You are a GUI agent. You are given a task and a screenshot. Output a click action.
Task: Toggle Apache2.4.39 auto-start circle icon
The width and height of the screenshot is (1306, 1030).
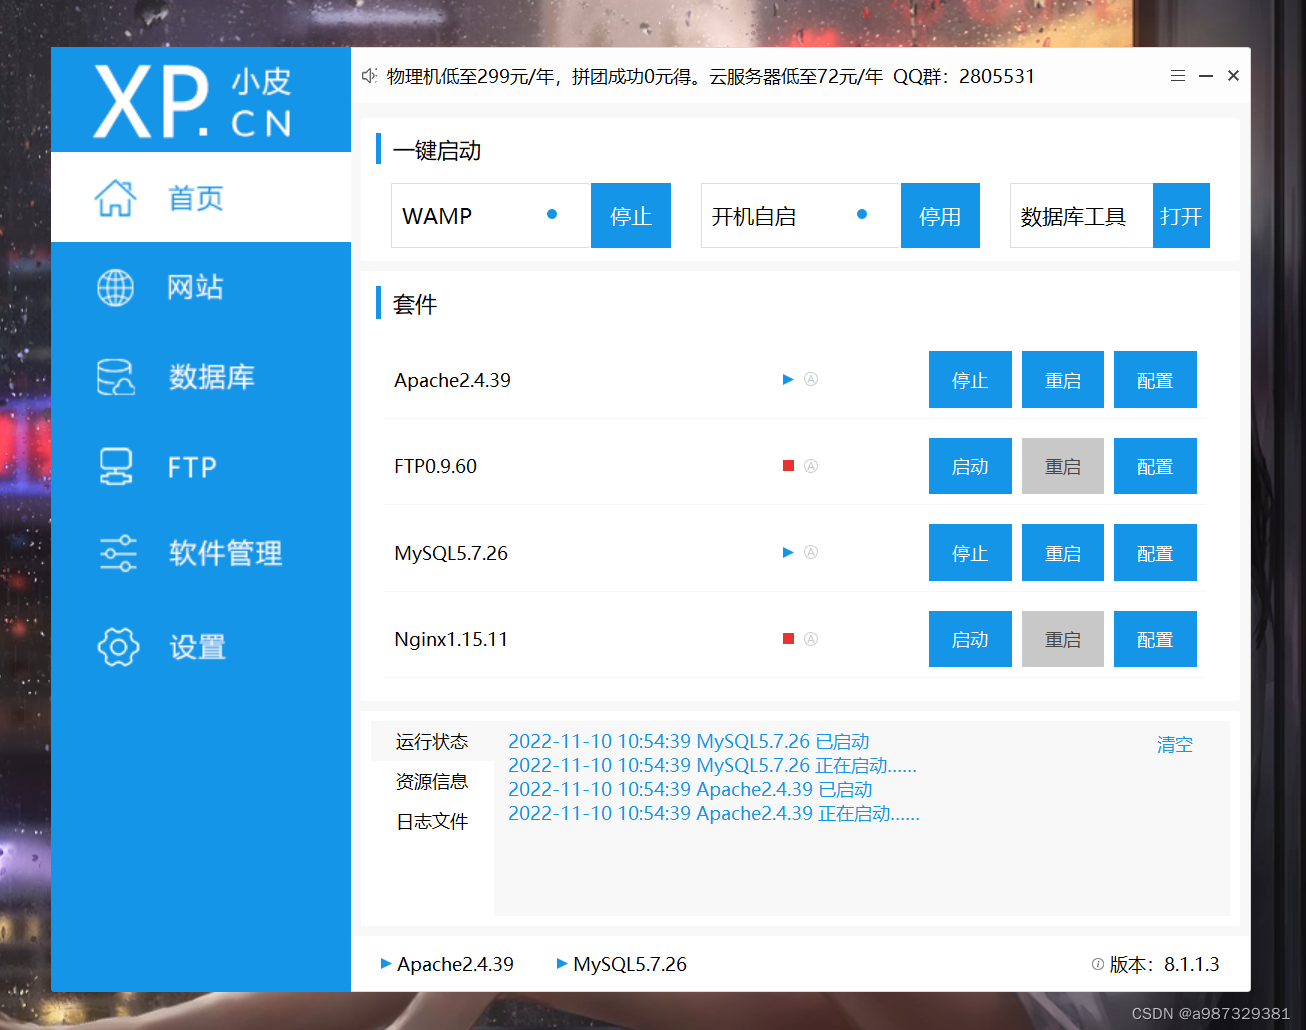811,379
